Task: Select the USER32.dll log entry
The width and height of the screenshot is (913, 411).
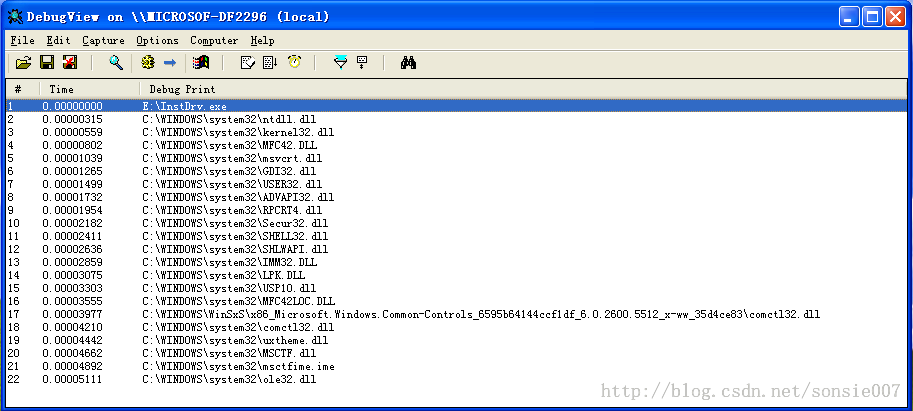Action: click(x=456, y=184)
